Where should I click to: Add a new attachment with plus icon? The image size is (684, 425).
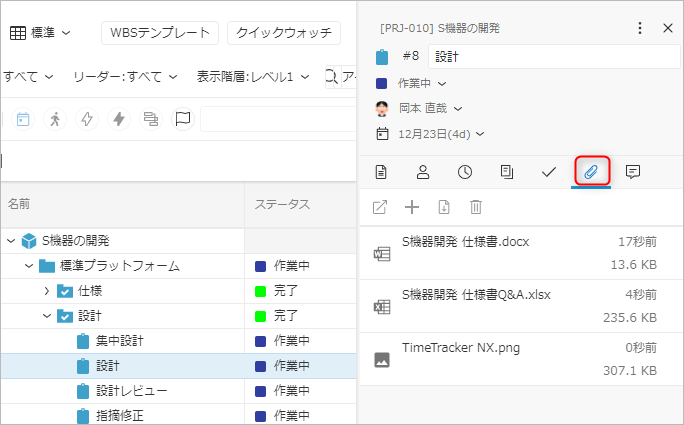(x=411, y=207)
